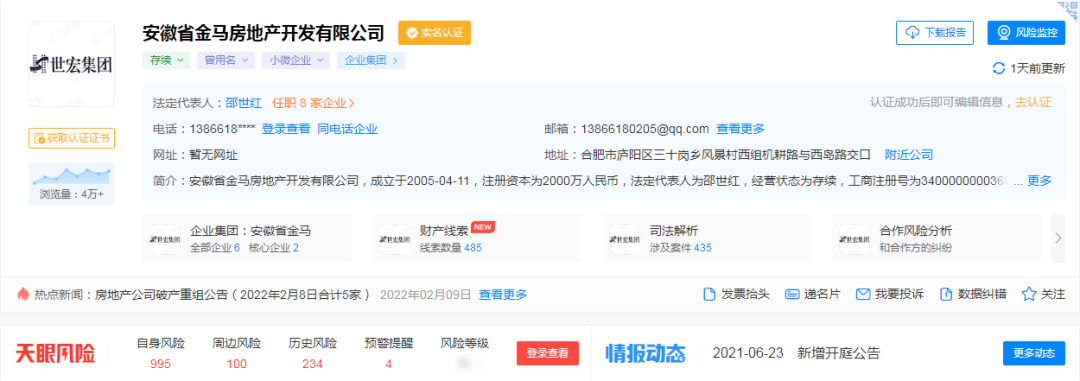
Task: Expand the 存续 status dropdown
Action: coord(166,61)
